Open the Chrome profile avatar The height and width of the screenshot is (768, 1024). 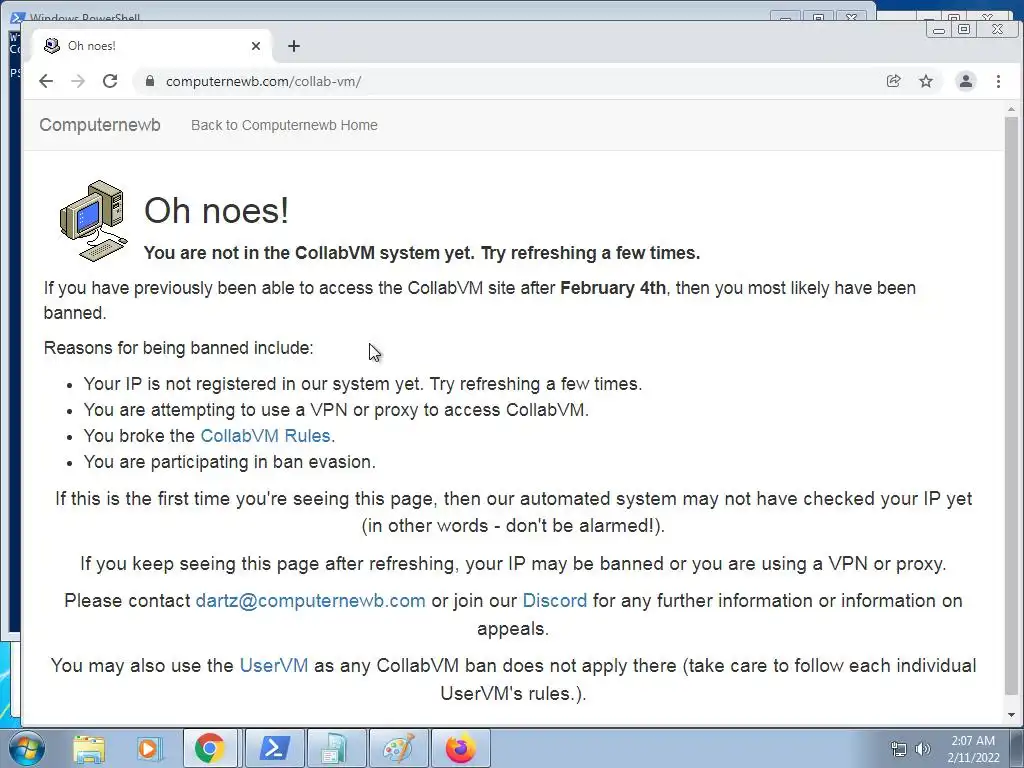pos(965,81)
